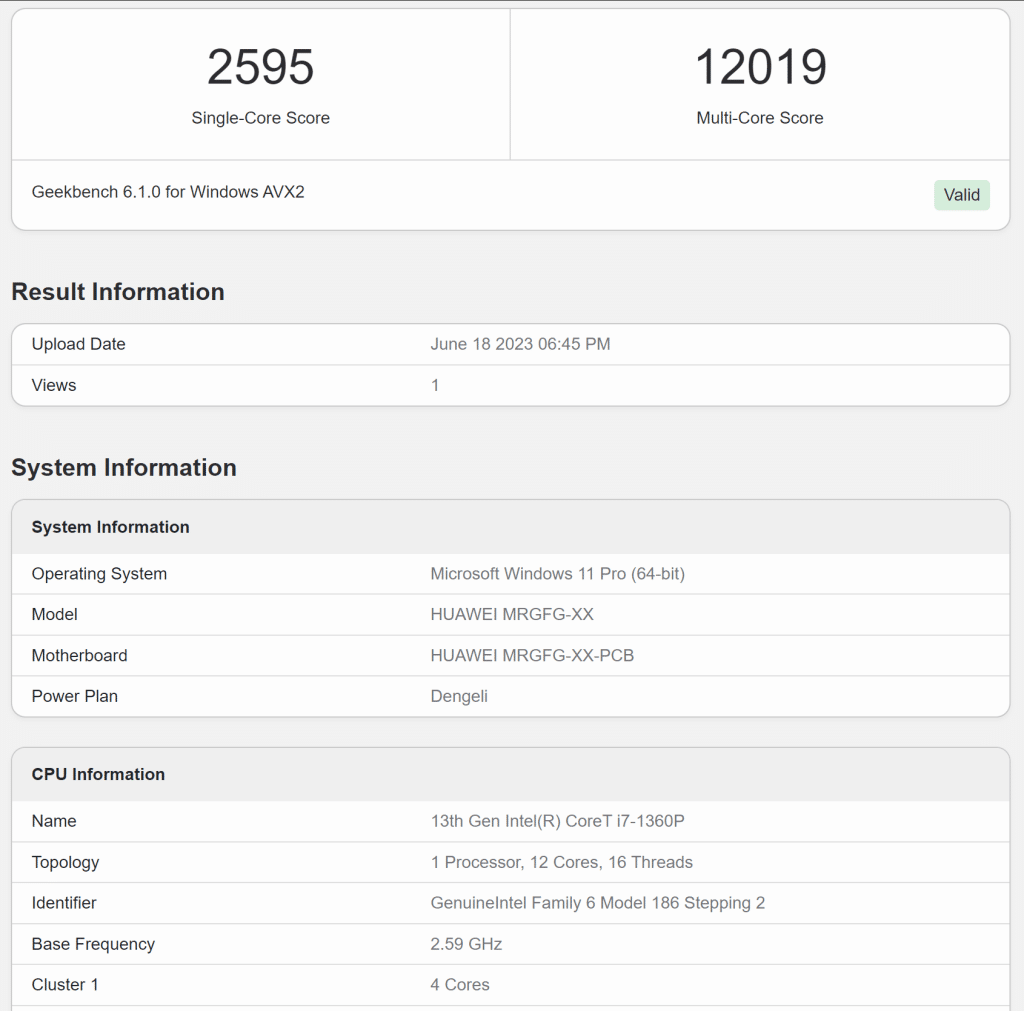The height and width of the screenshot is (1011, 1024).
Task: Click the Views label
Action: pyautogui.click(x=54, y=385)
